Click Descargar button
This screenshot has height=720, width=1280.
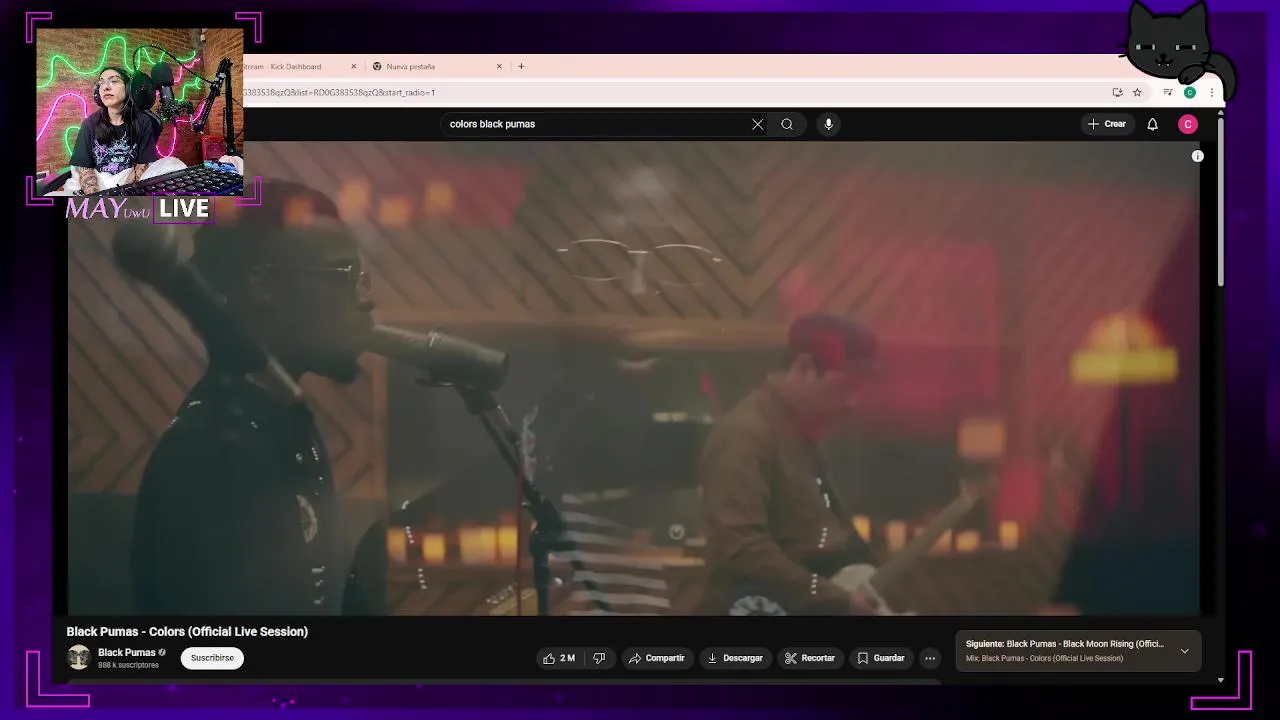tap(735, 658)
